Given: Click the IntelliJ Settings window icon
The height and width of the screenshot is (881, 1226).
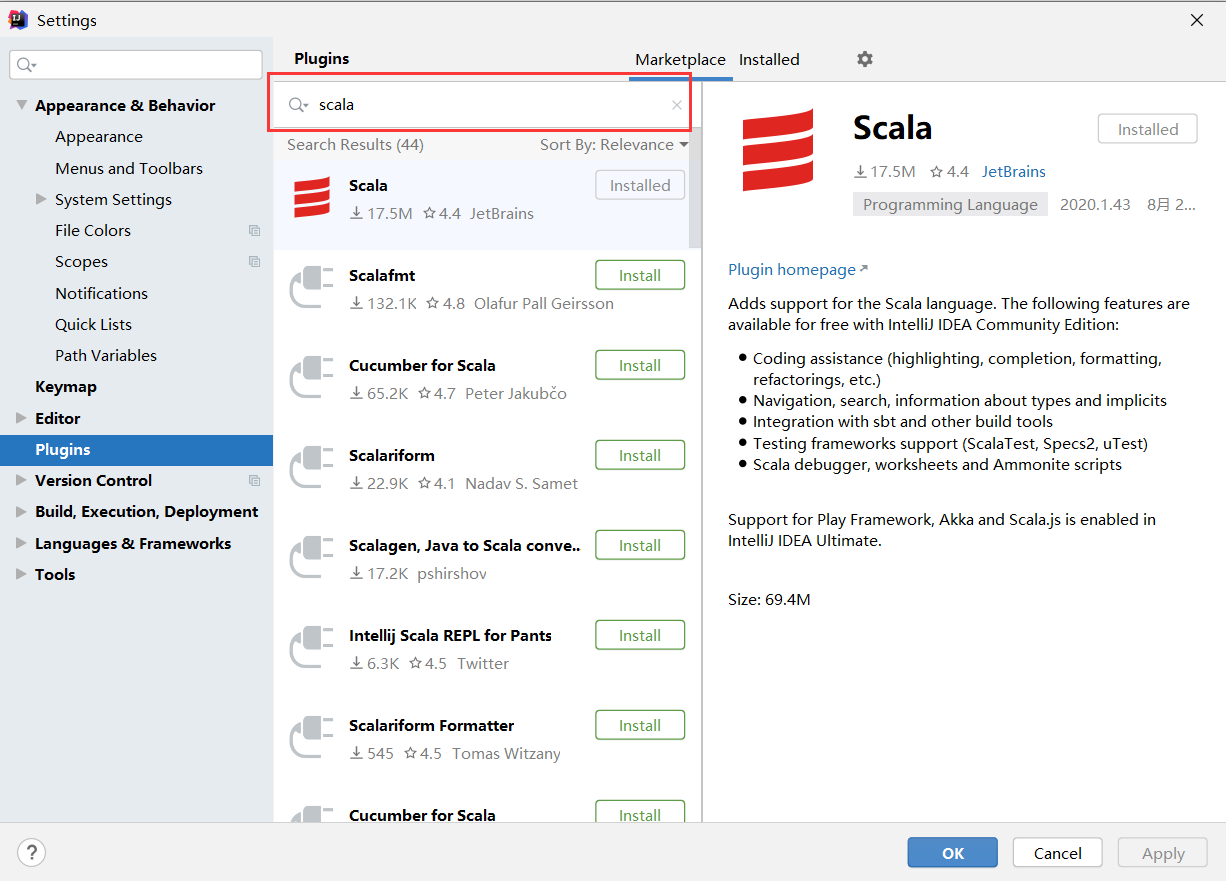Looking at the screenshot, I should pos(18,19).
